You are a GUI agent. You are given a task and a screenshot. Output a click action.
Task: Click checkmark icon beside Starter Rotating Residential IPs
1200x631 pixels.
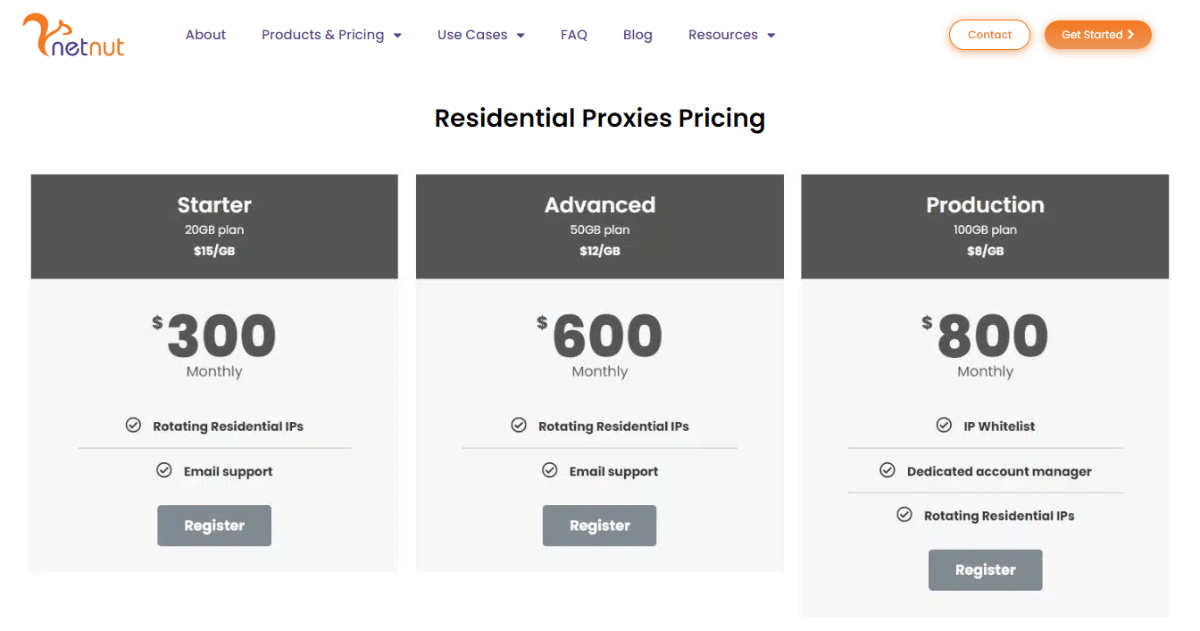133,426
